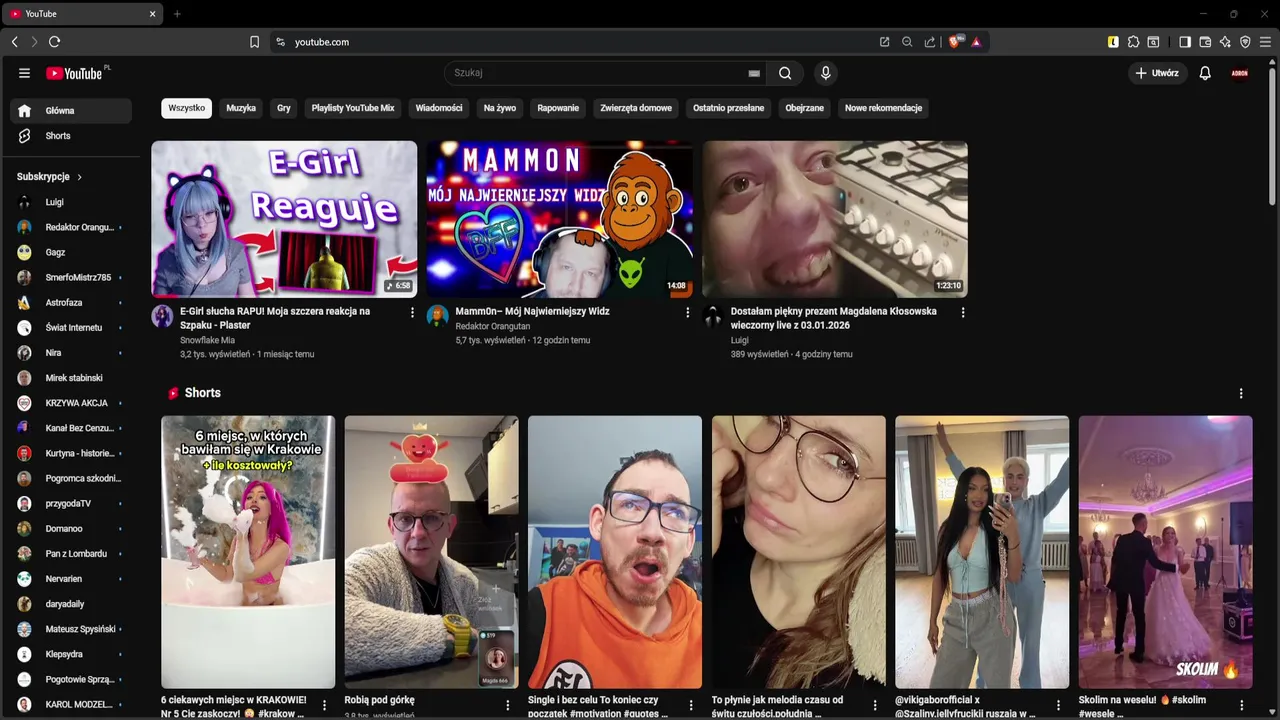The width and height of the screenshot is (1280, 720).
Task: Open the Redaktor Orangutan channel avatar under video
Action: pos(438,317)
